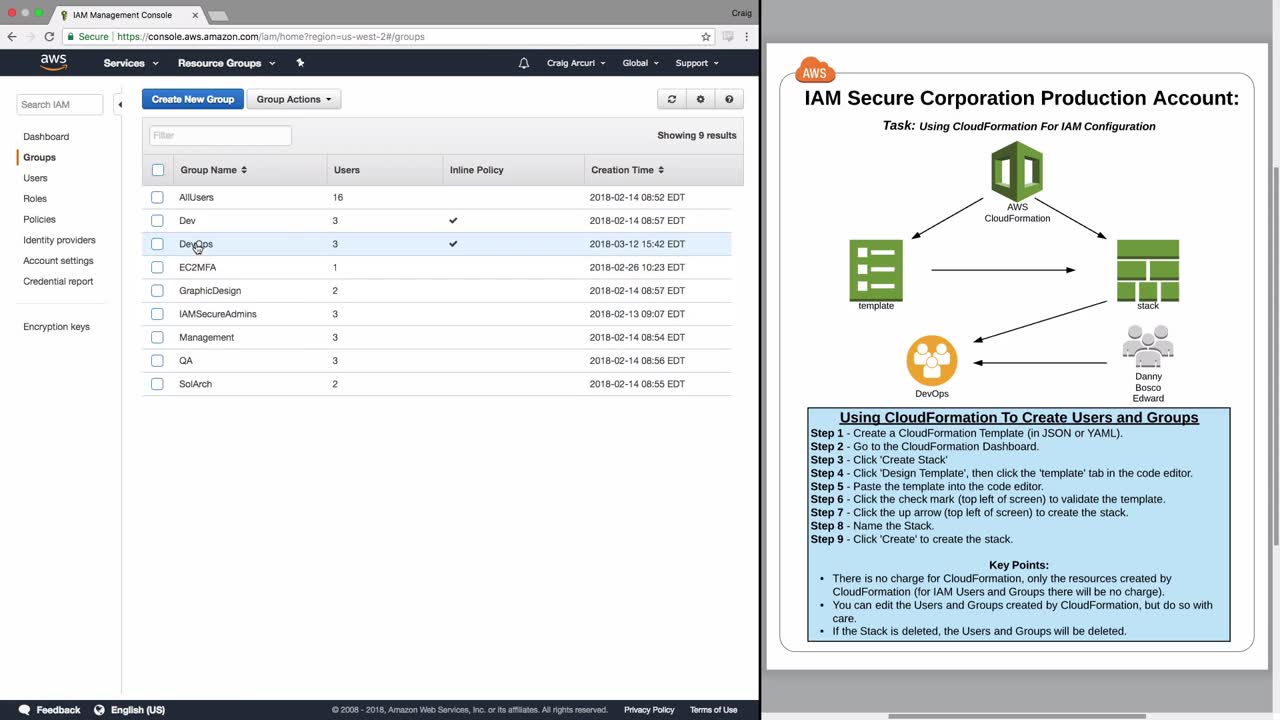Click the browser forward arrow
Screen dimensions: 1280x720
30,36
